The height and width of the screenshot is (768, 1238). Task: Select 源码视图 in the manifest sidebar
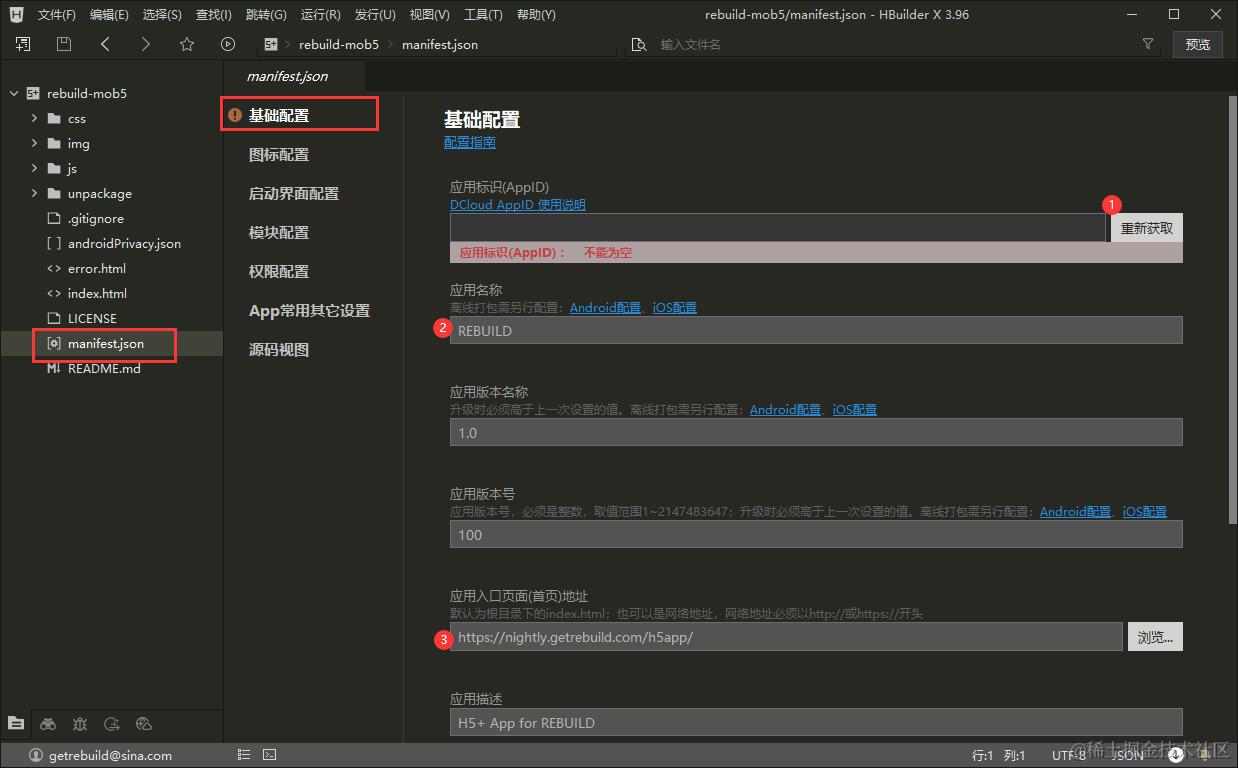[x=279, y=350]
